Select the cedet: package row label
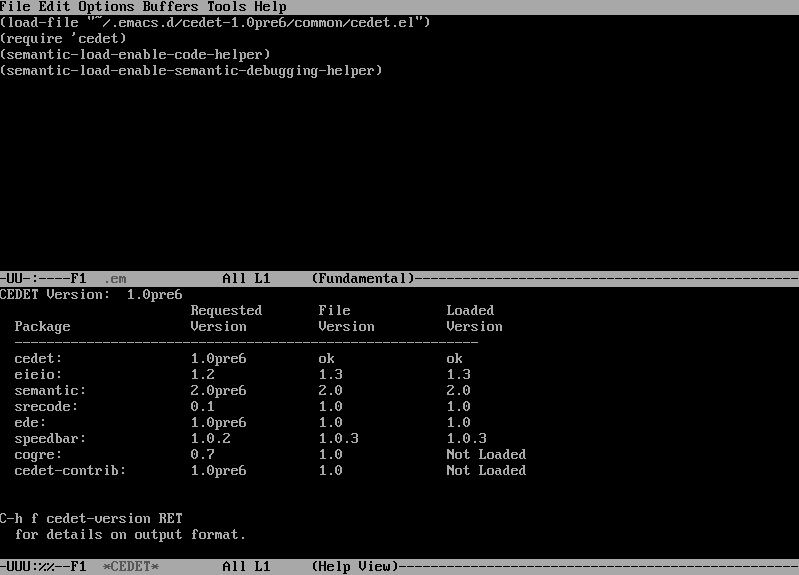This screenshot has width=799, height=575. [x=38, y=359]
